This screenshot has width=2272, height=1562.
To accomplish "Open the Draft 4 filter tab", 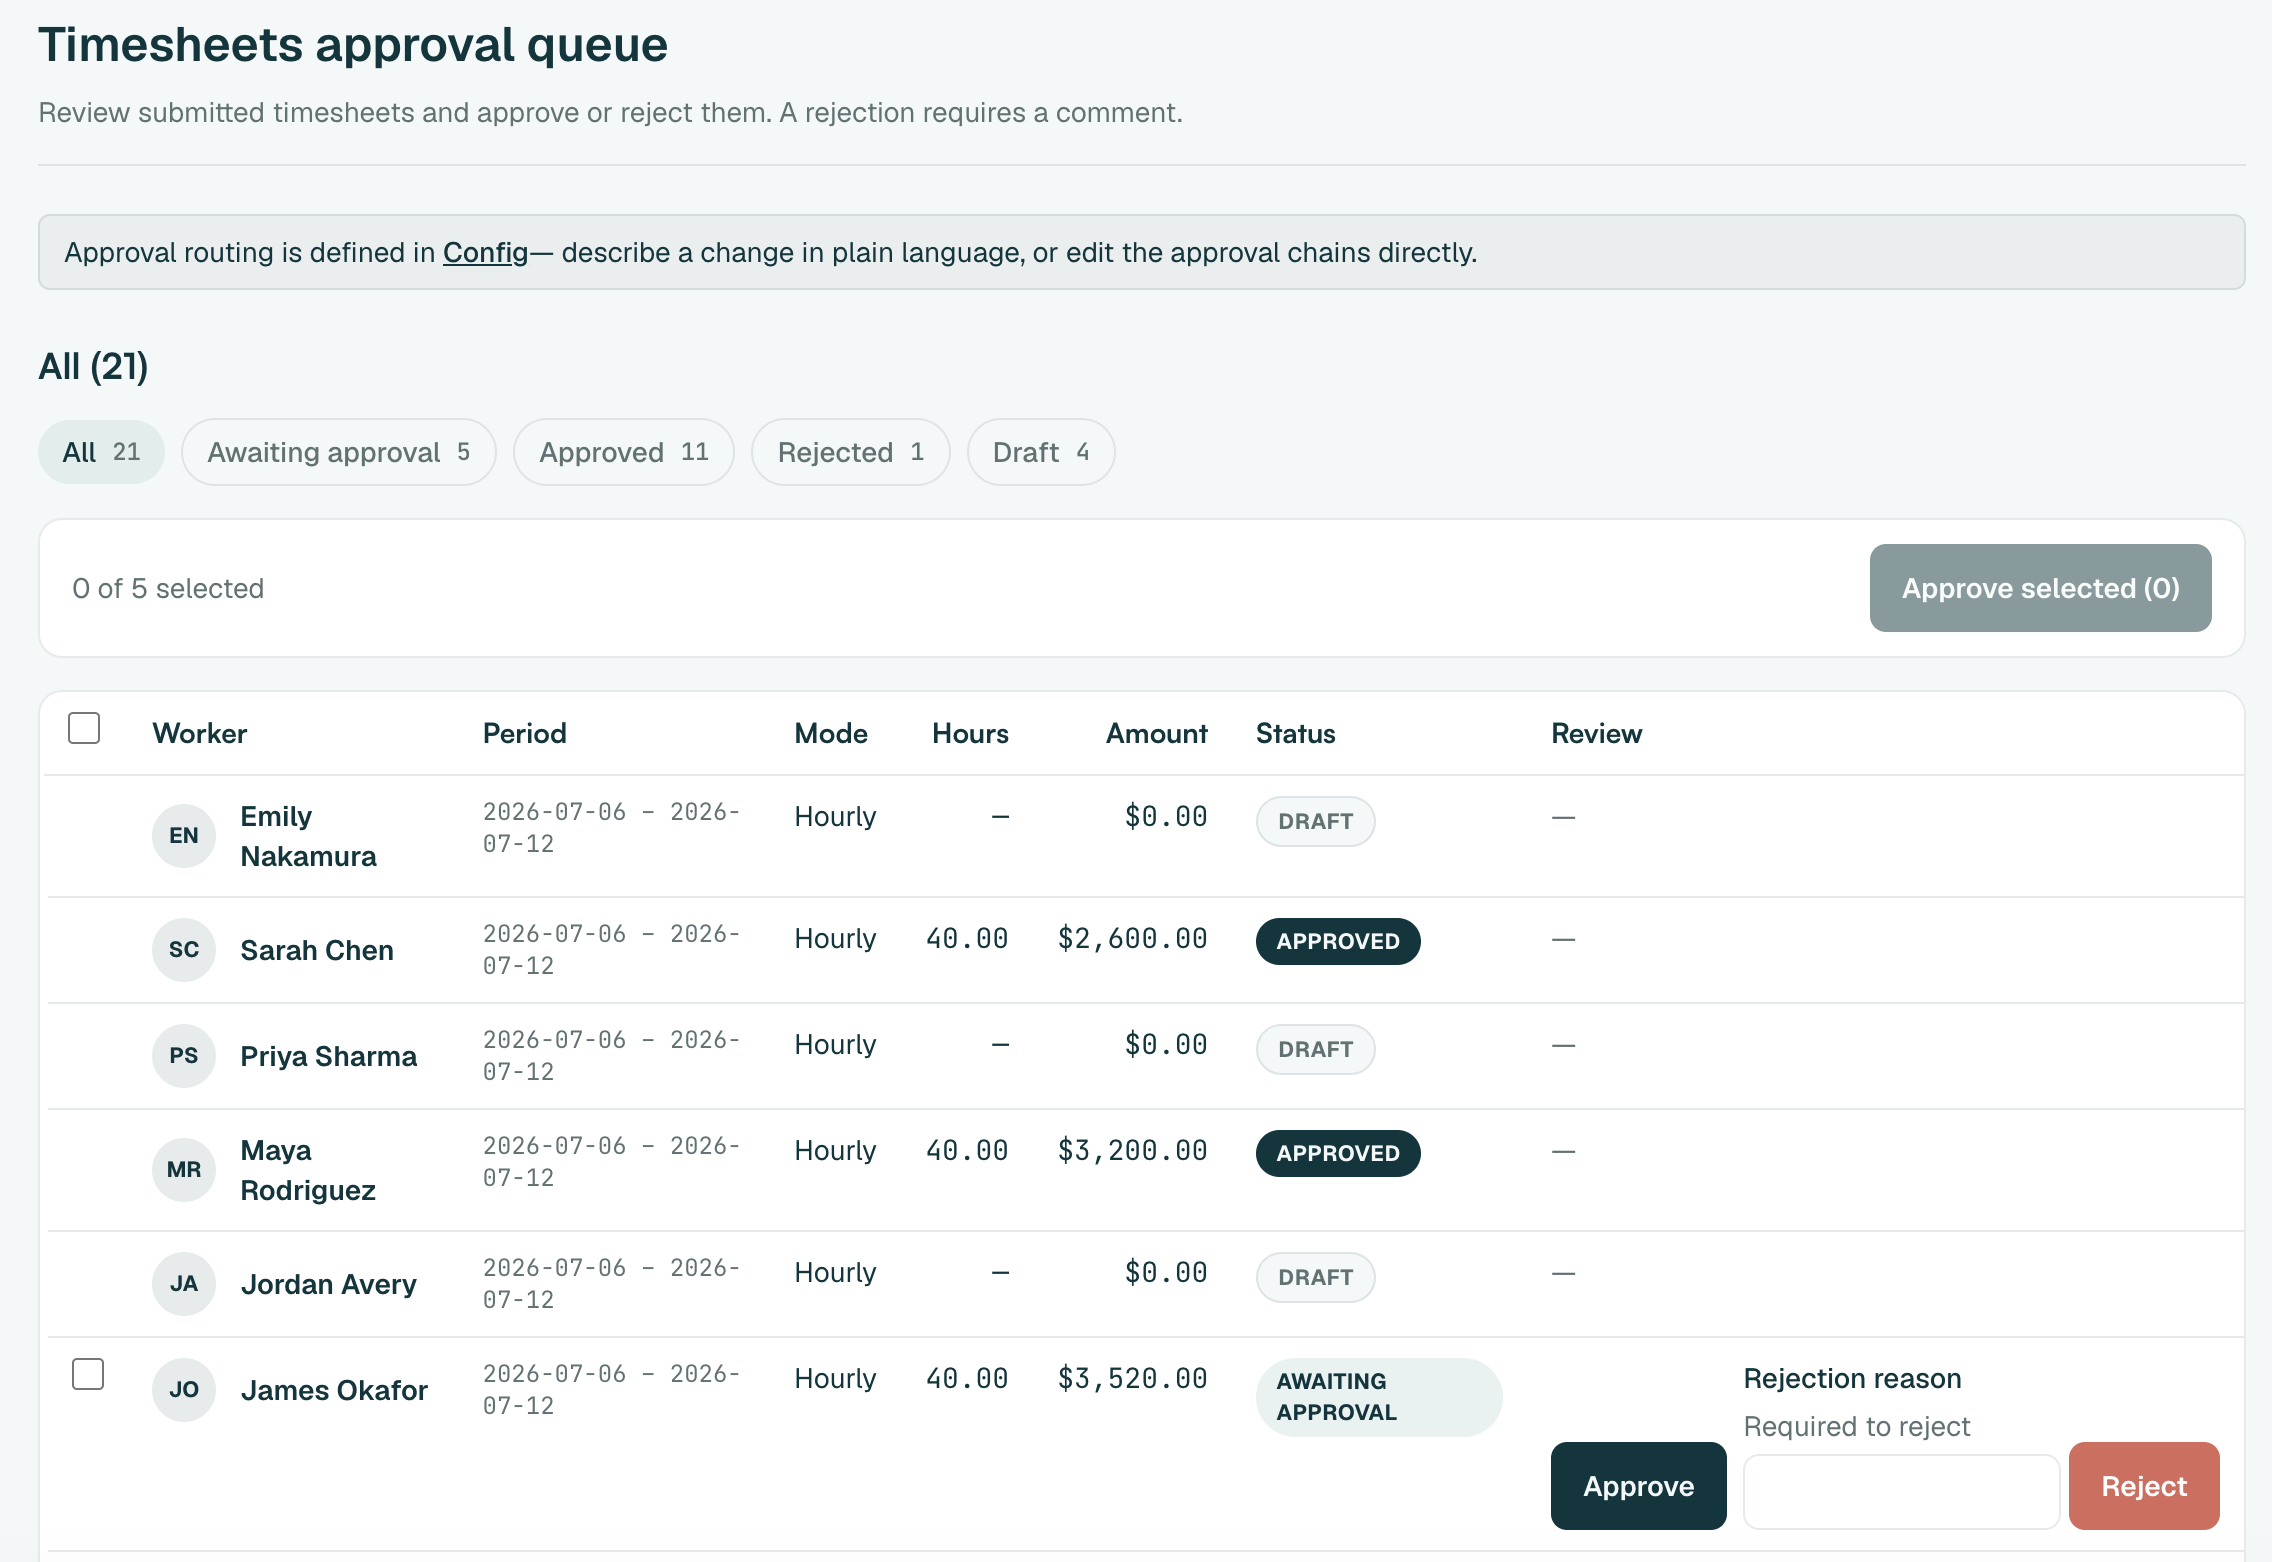I will click(x=1040, y=452).
